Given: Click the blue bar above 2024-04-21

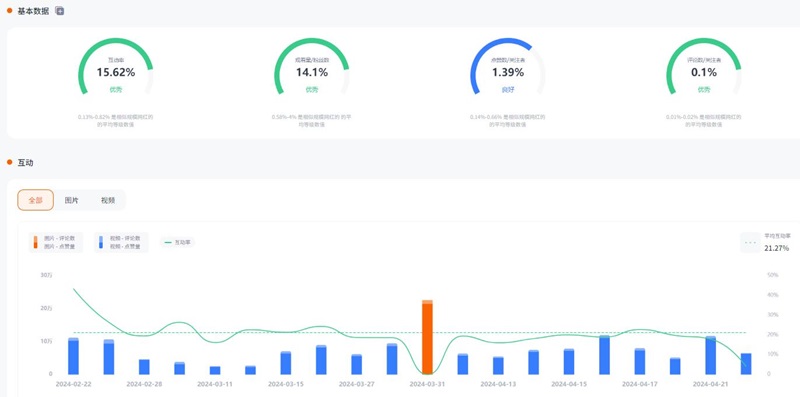Looking at the screenshot, I should pyautogui.click(x=711, y=355).
